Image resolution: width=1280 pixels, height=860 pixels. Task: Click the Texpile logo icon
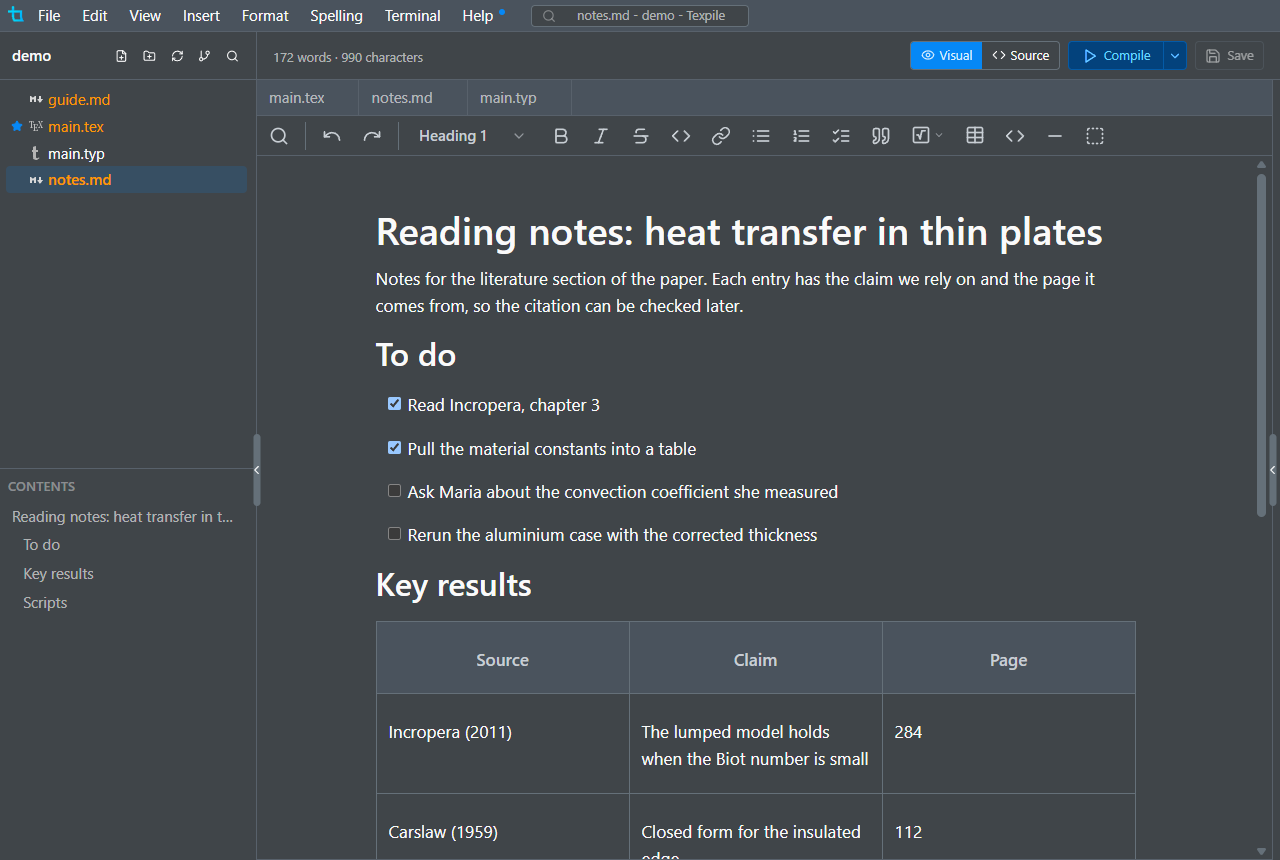pyautogui.click(x=16, y=15)
